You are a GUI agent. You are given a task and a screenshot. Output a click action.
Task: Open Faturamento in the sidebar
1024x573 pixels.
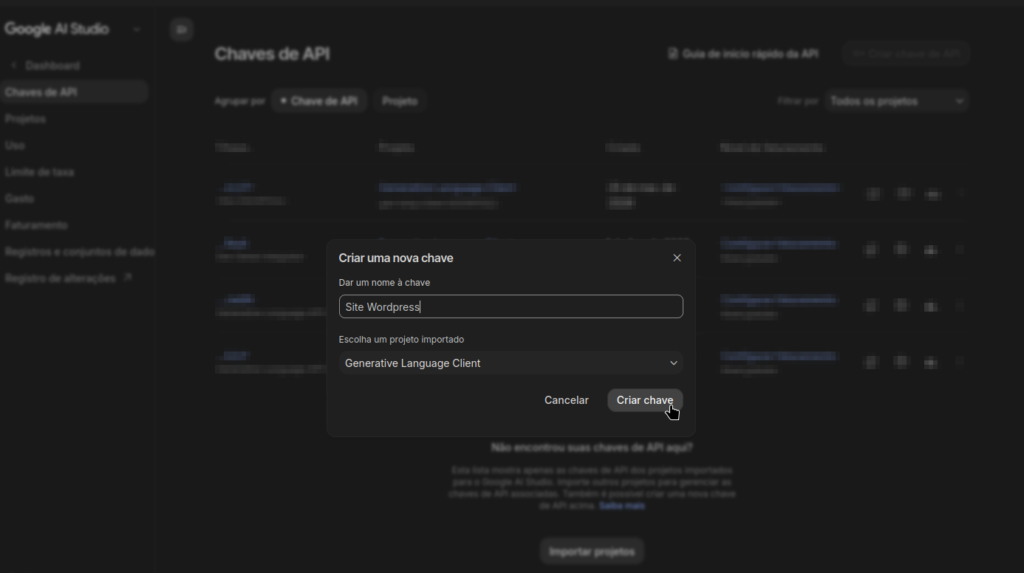(x=36, y=225)
